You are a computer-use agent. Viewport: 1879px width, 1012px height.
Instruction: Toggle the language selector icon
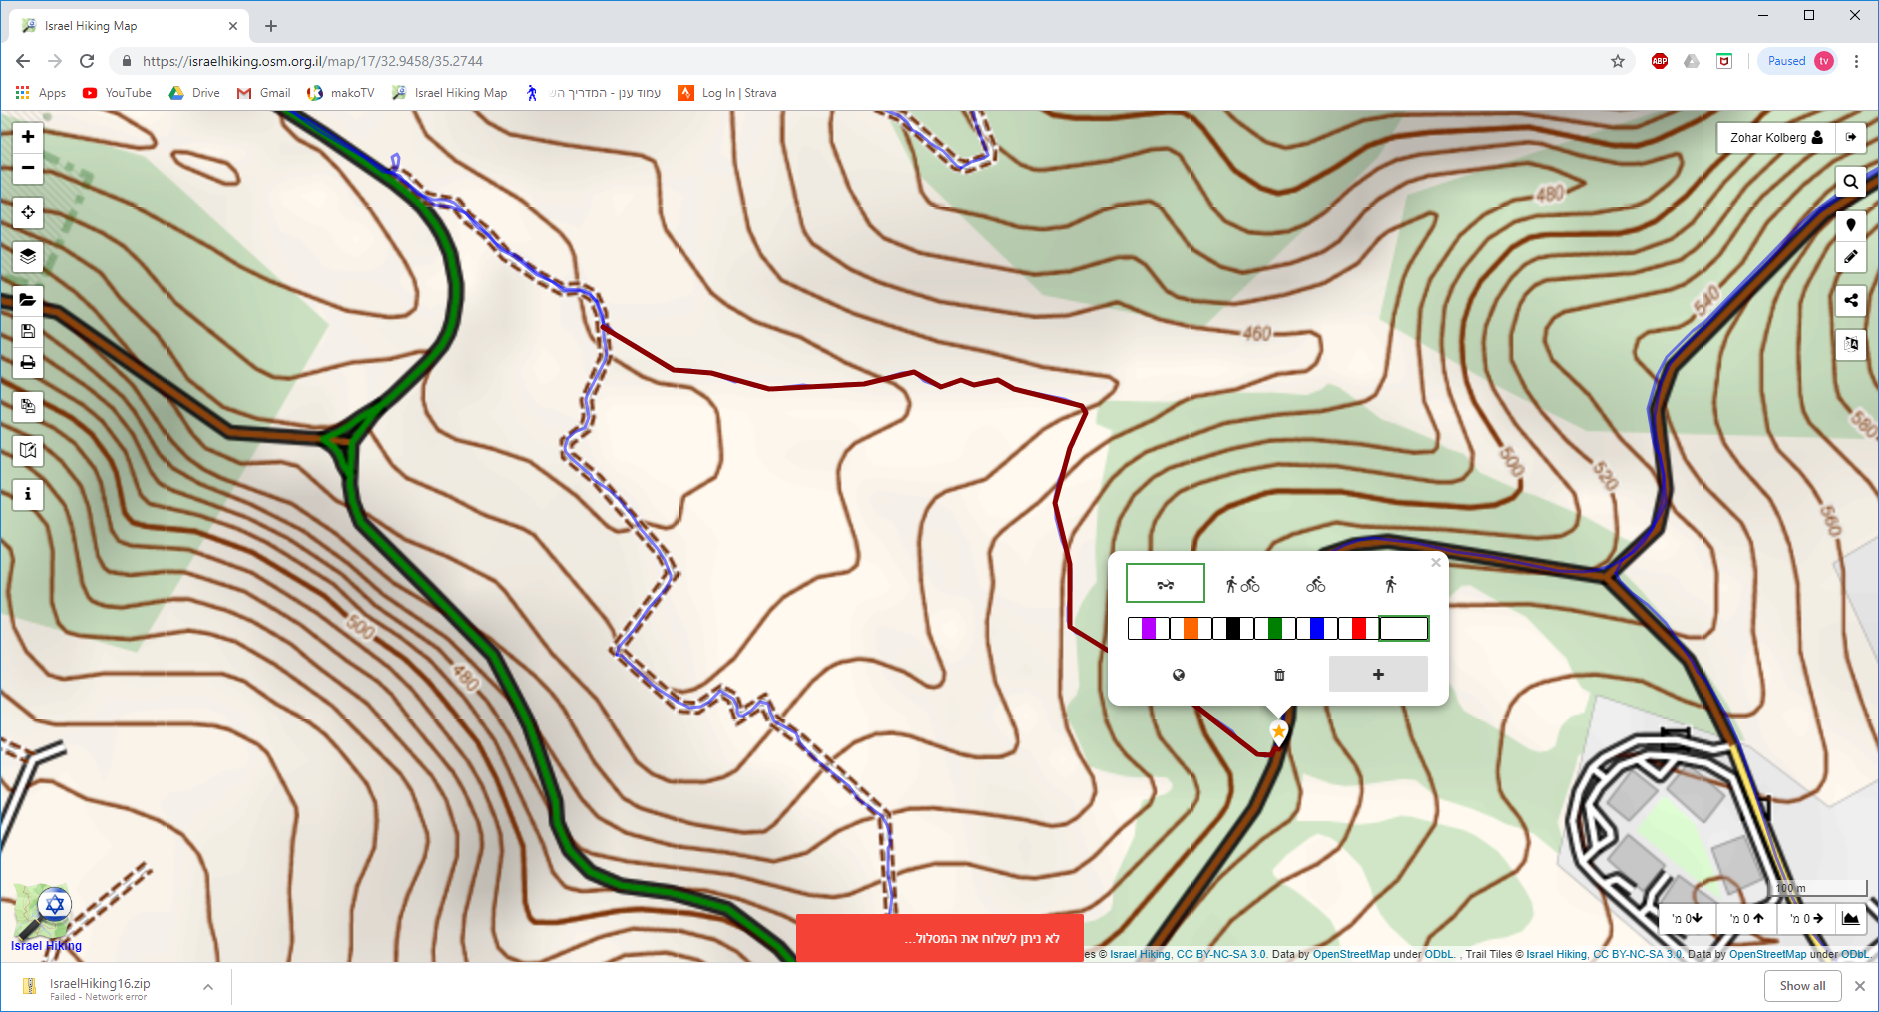pos(1851,345)
